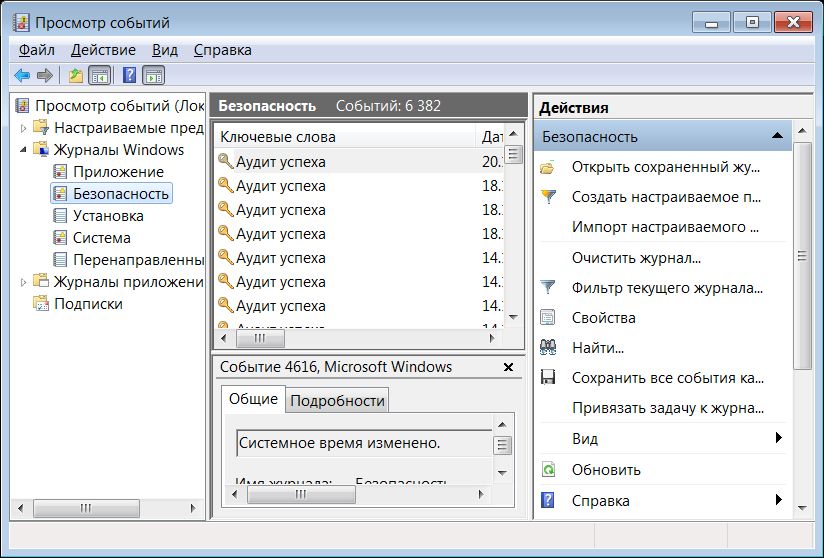Screen dimensions: 824x558
Task: Click the open saved log folder icon
Action: pos(548,168)
